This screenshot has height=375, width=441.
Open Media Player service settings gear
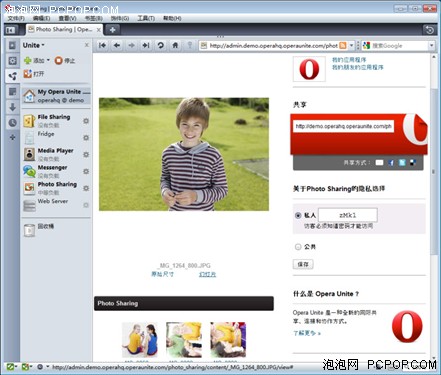[x=86, y=155]
